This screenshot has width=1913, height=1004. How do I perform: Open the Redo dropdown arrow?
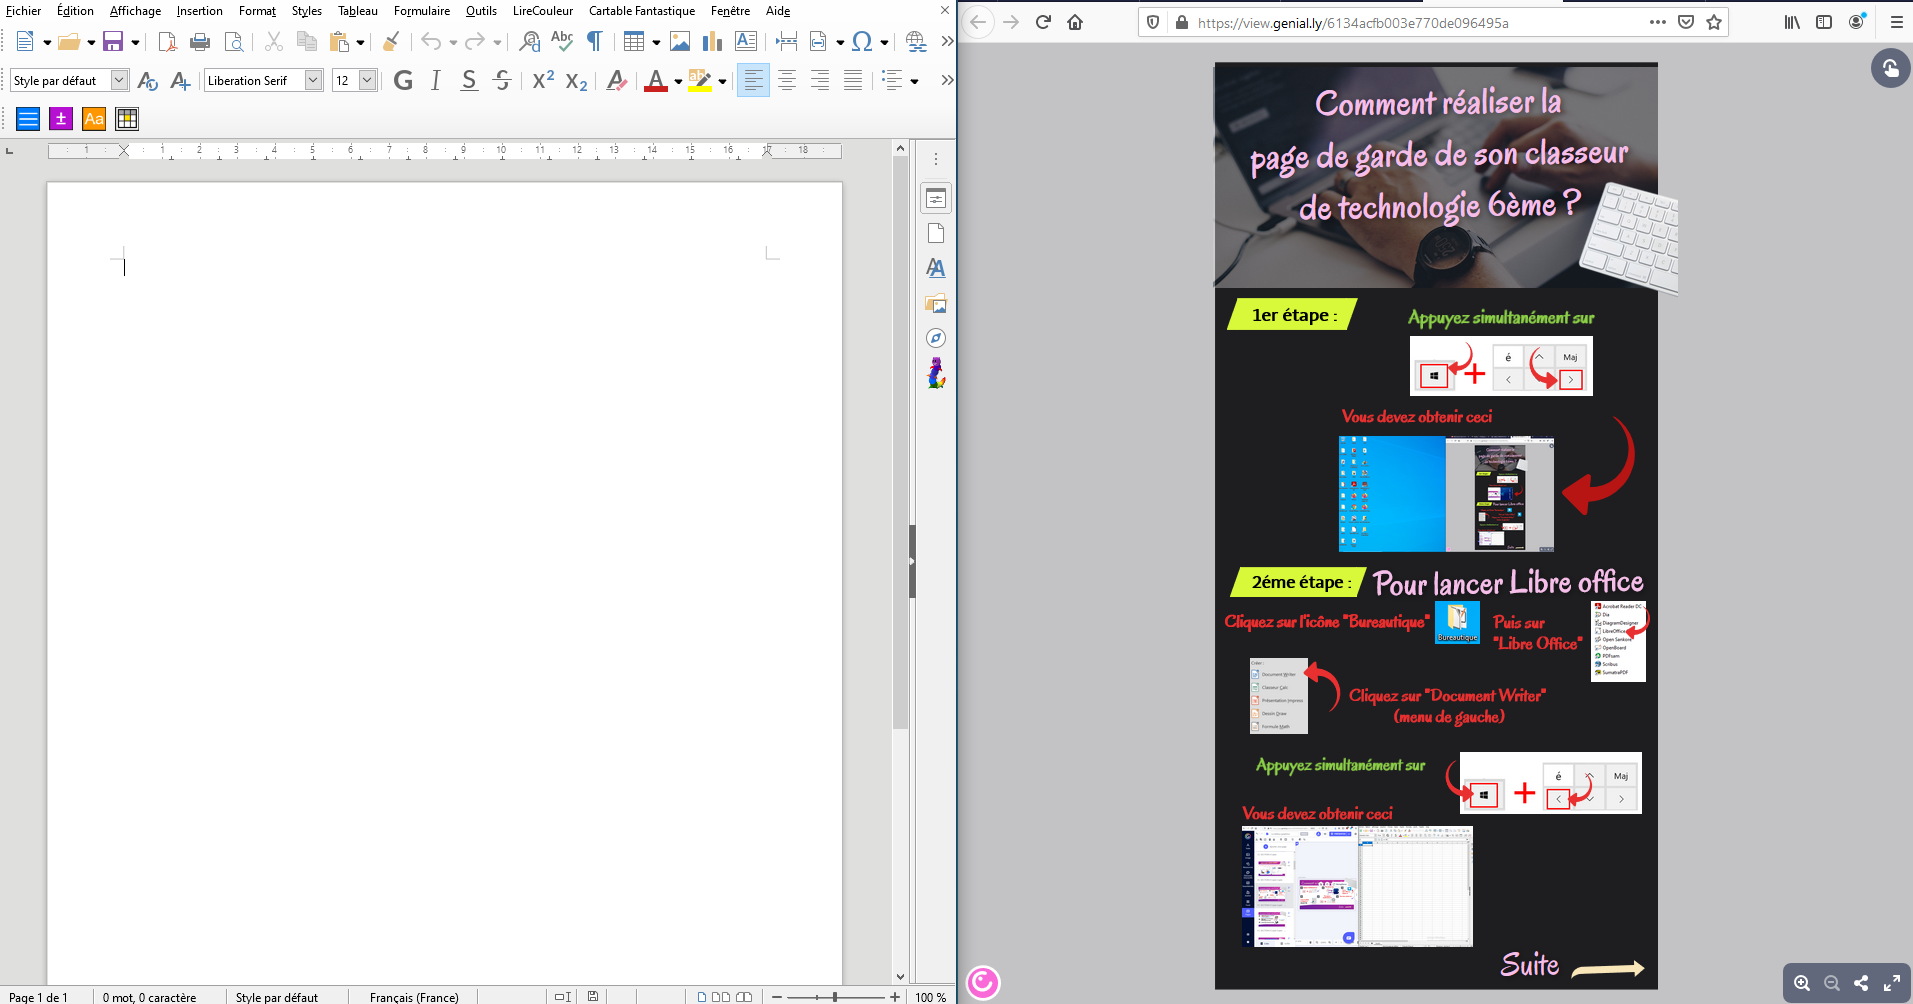(497, 42)
